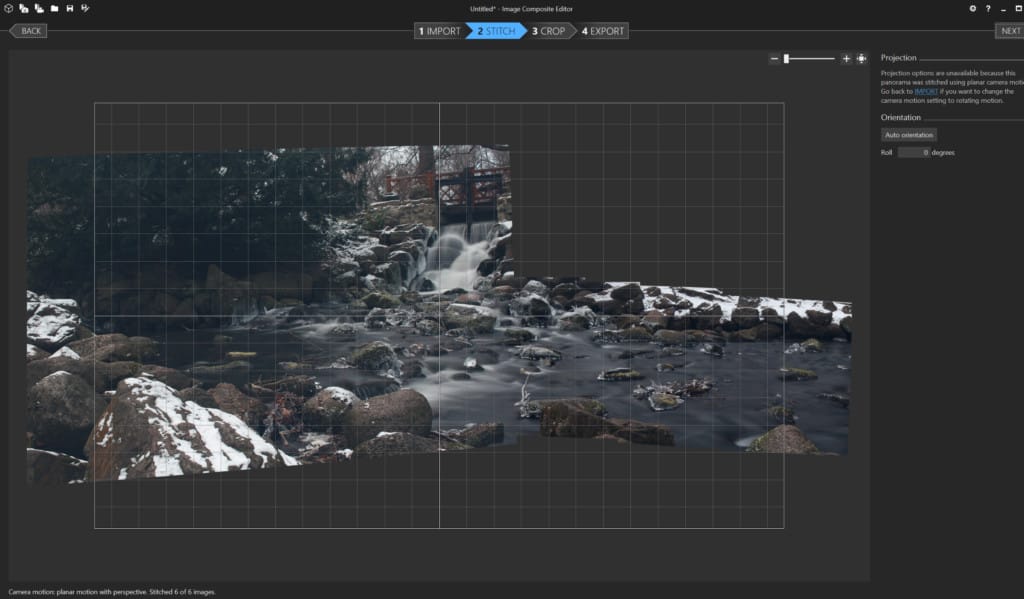Save the project with the floppy disk icon
Image resolution: width=1024 pixels, height=599 pixels.
(x=69, y=8)
